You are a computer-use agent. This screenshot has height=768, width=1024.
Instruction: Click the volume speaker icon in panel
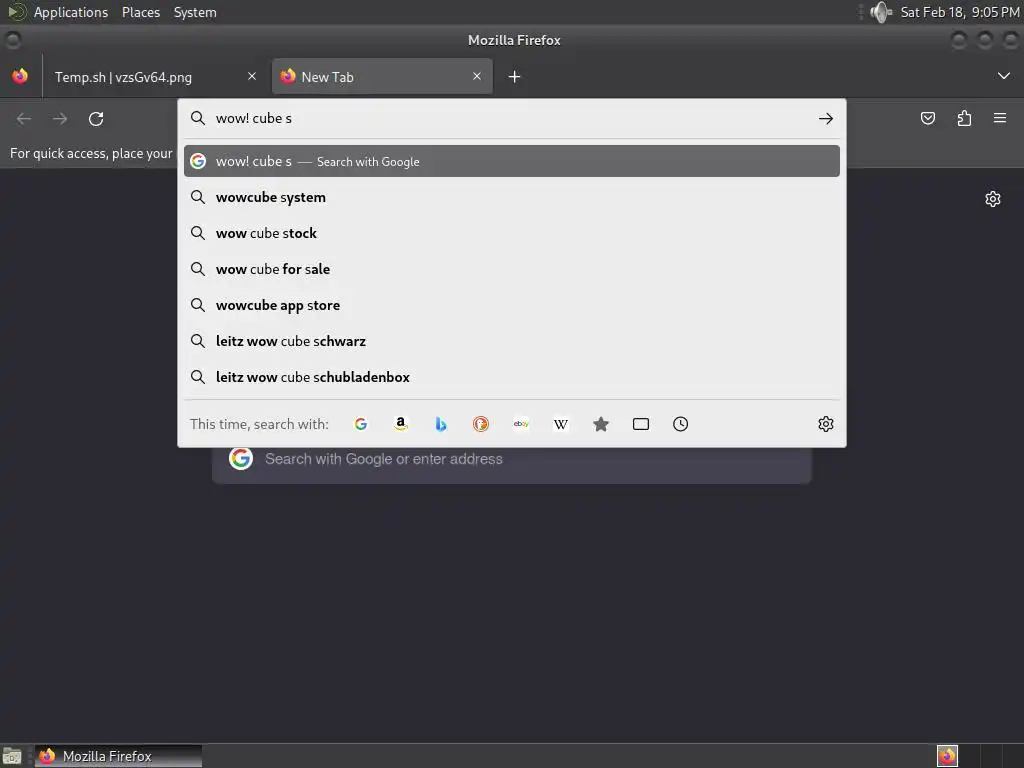pos(881,12)
